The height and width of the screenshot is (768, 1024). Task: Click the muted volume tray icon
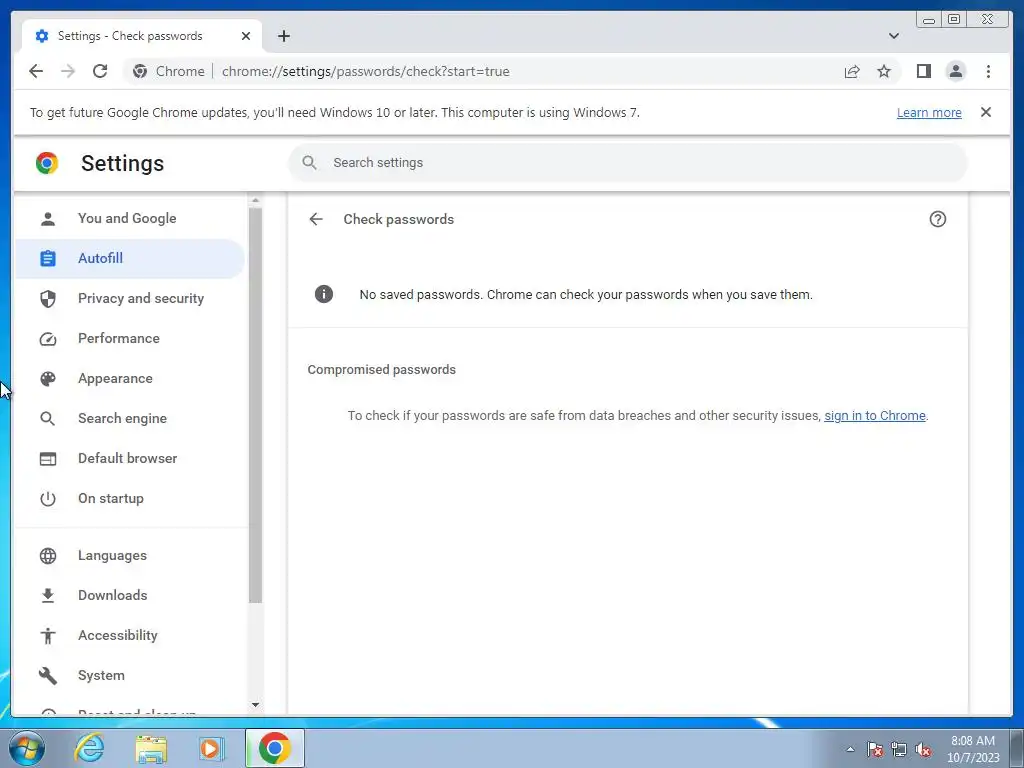923,749
